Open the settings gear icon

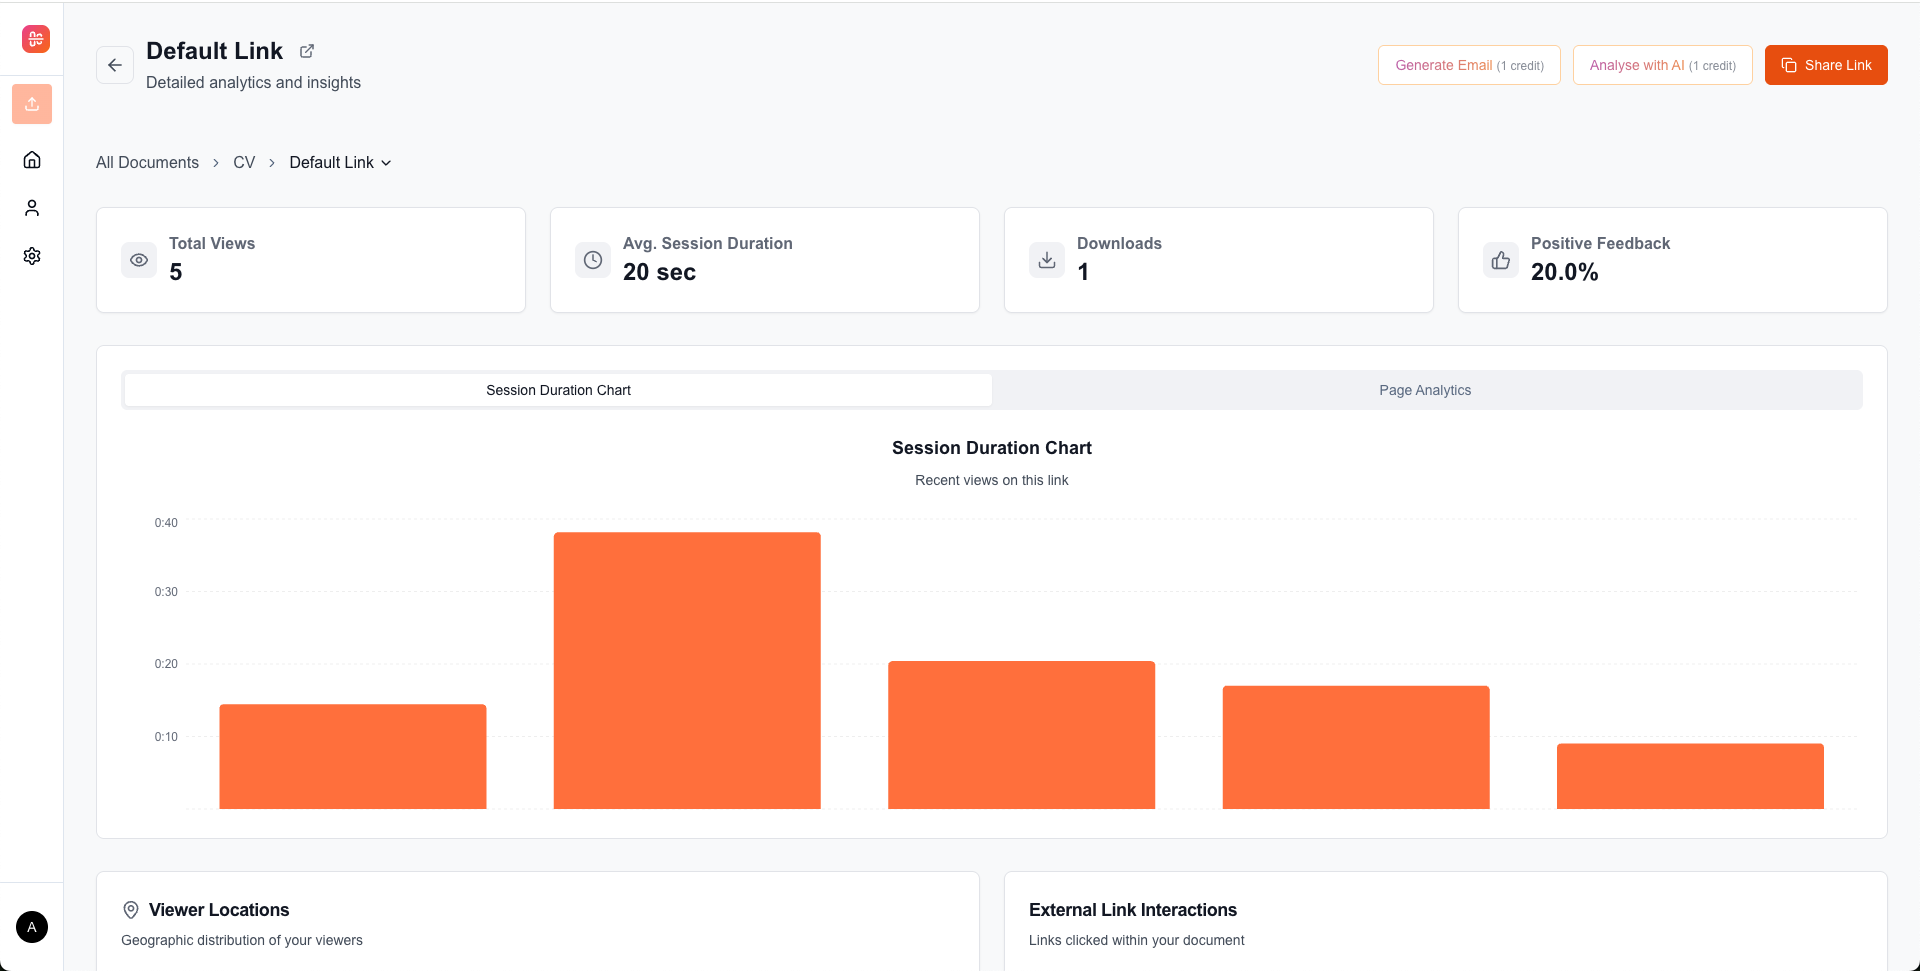tap(32, 256)
